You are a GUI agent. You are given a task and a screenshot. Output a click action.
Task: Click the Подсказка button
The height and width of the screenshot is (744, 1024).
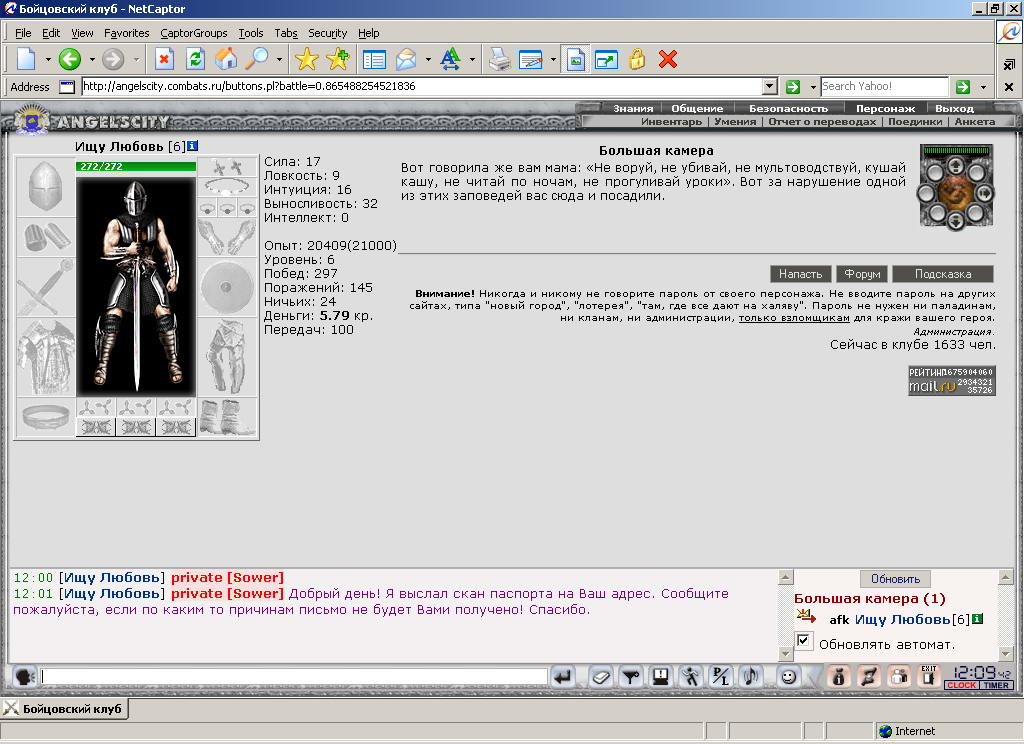943,274
